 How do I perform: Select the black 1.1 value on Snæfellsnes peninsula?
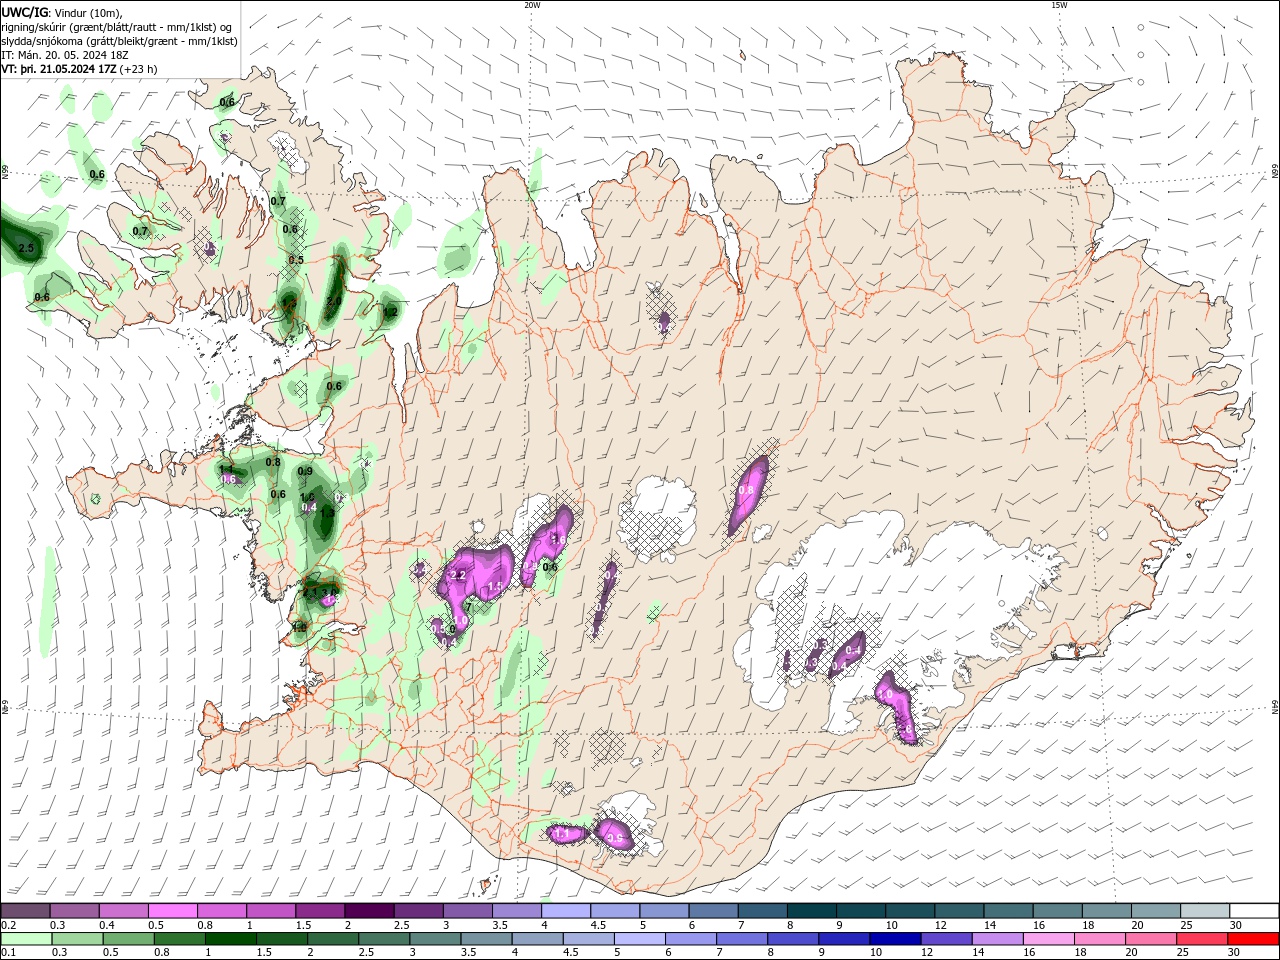(x=226, y=470)
